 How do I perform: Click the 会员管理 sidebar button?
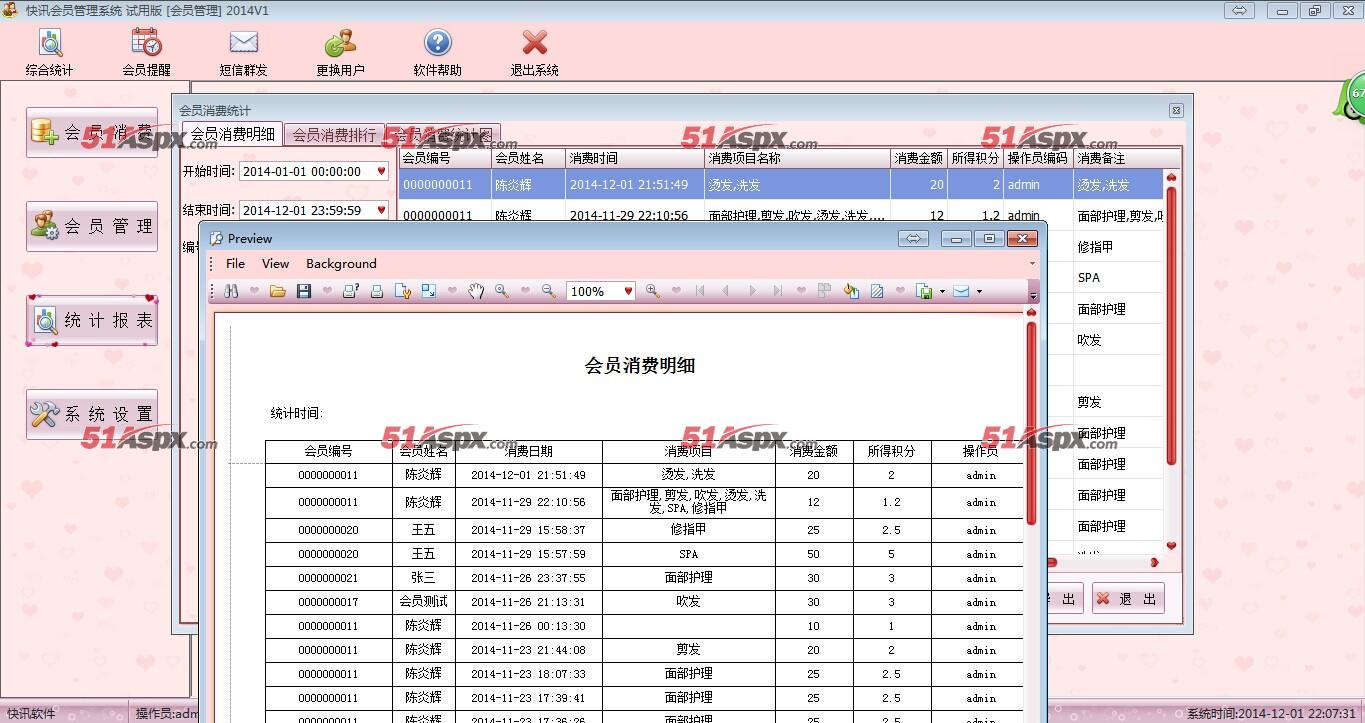pos(92,227)
